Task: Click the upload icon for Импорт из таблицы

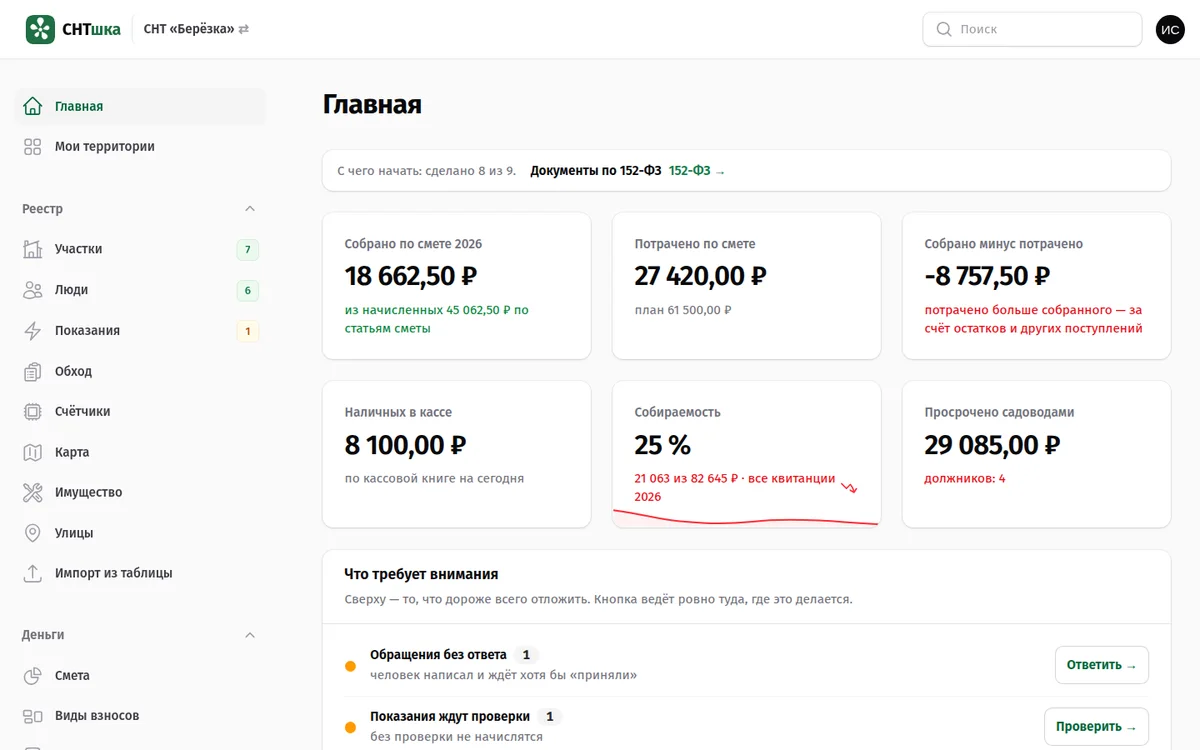Action: coord(33,573)
